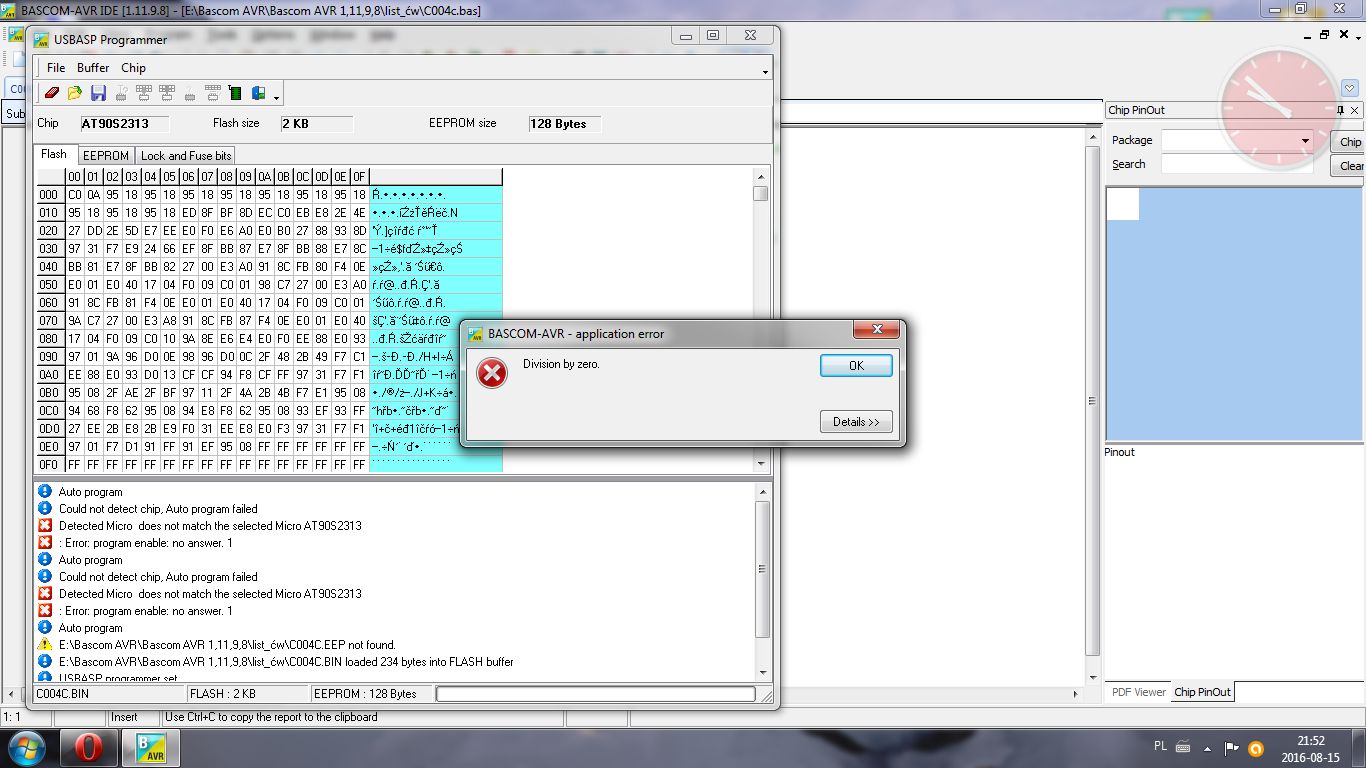Click the blue floppy disk save icon

(x=98, y=93)
